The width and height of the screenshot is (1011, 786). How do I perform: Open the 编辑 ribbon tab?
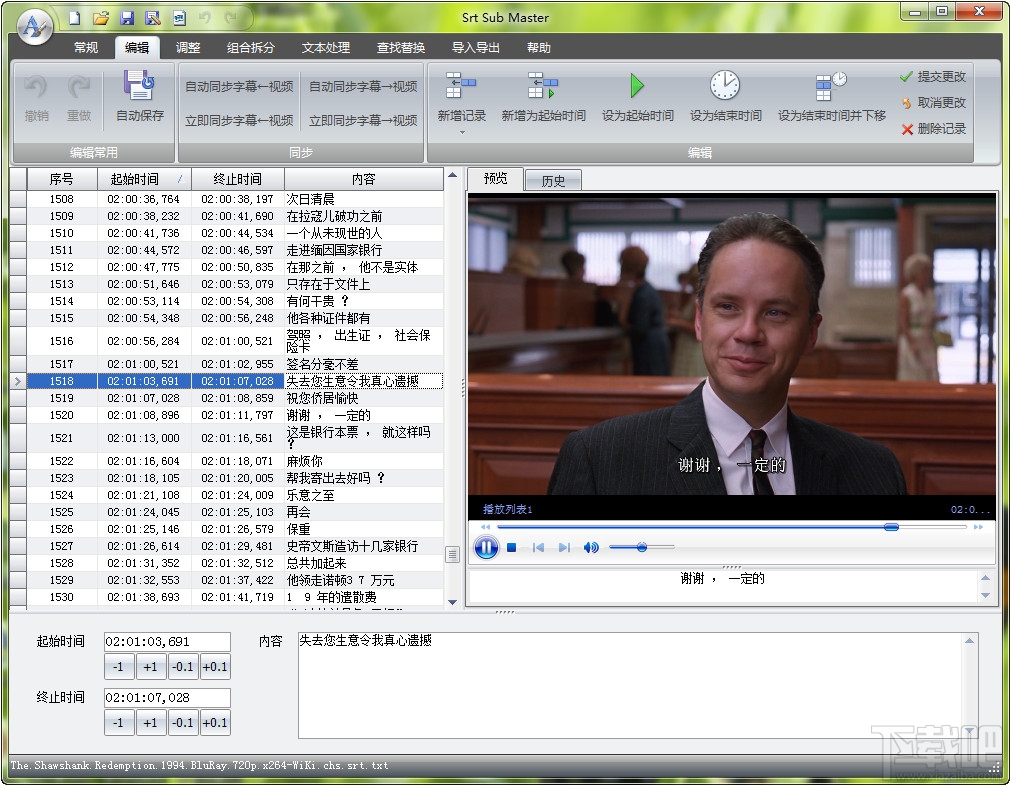click(x=137, y=48)
